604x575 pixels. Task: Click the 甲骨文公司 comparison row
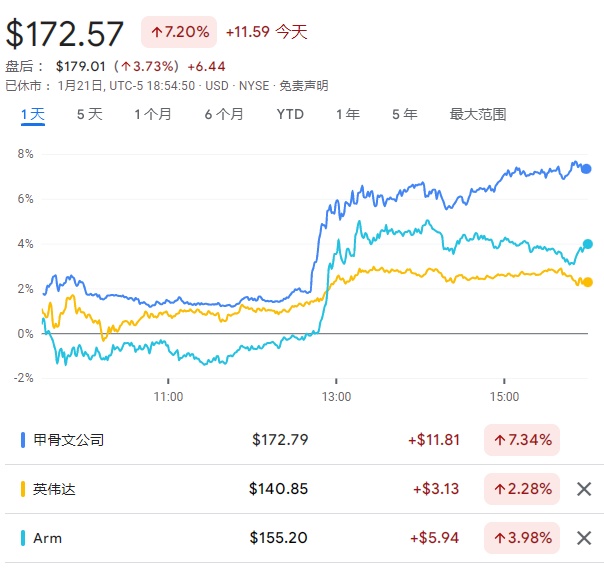tap(68, 439)
